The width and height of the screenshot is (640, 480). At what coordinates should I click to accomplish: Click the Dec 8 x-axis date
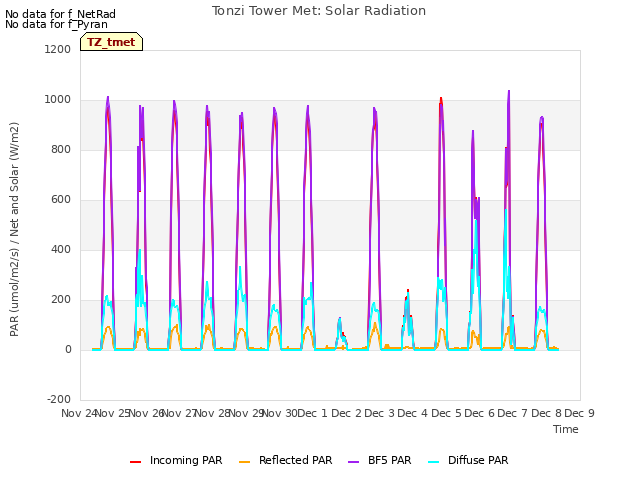pyautogui.click(x=546, y=413)
